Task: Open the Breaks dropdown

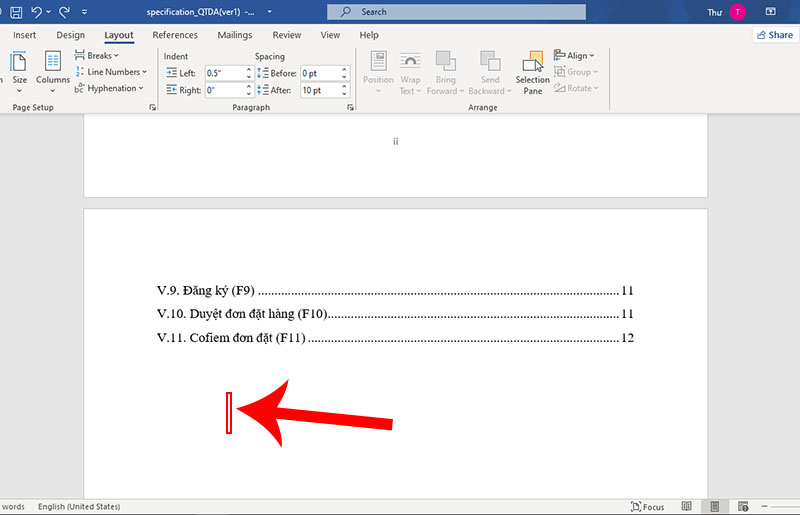Action: pyautogui.click(x=97, y=55)
